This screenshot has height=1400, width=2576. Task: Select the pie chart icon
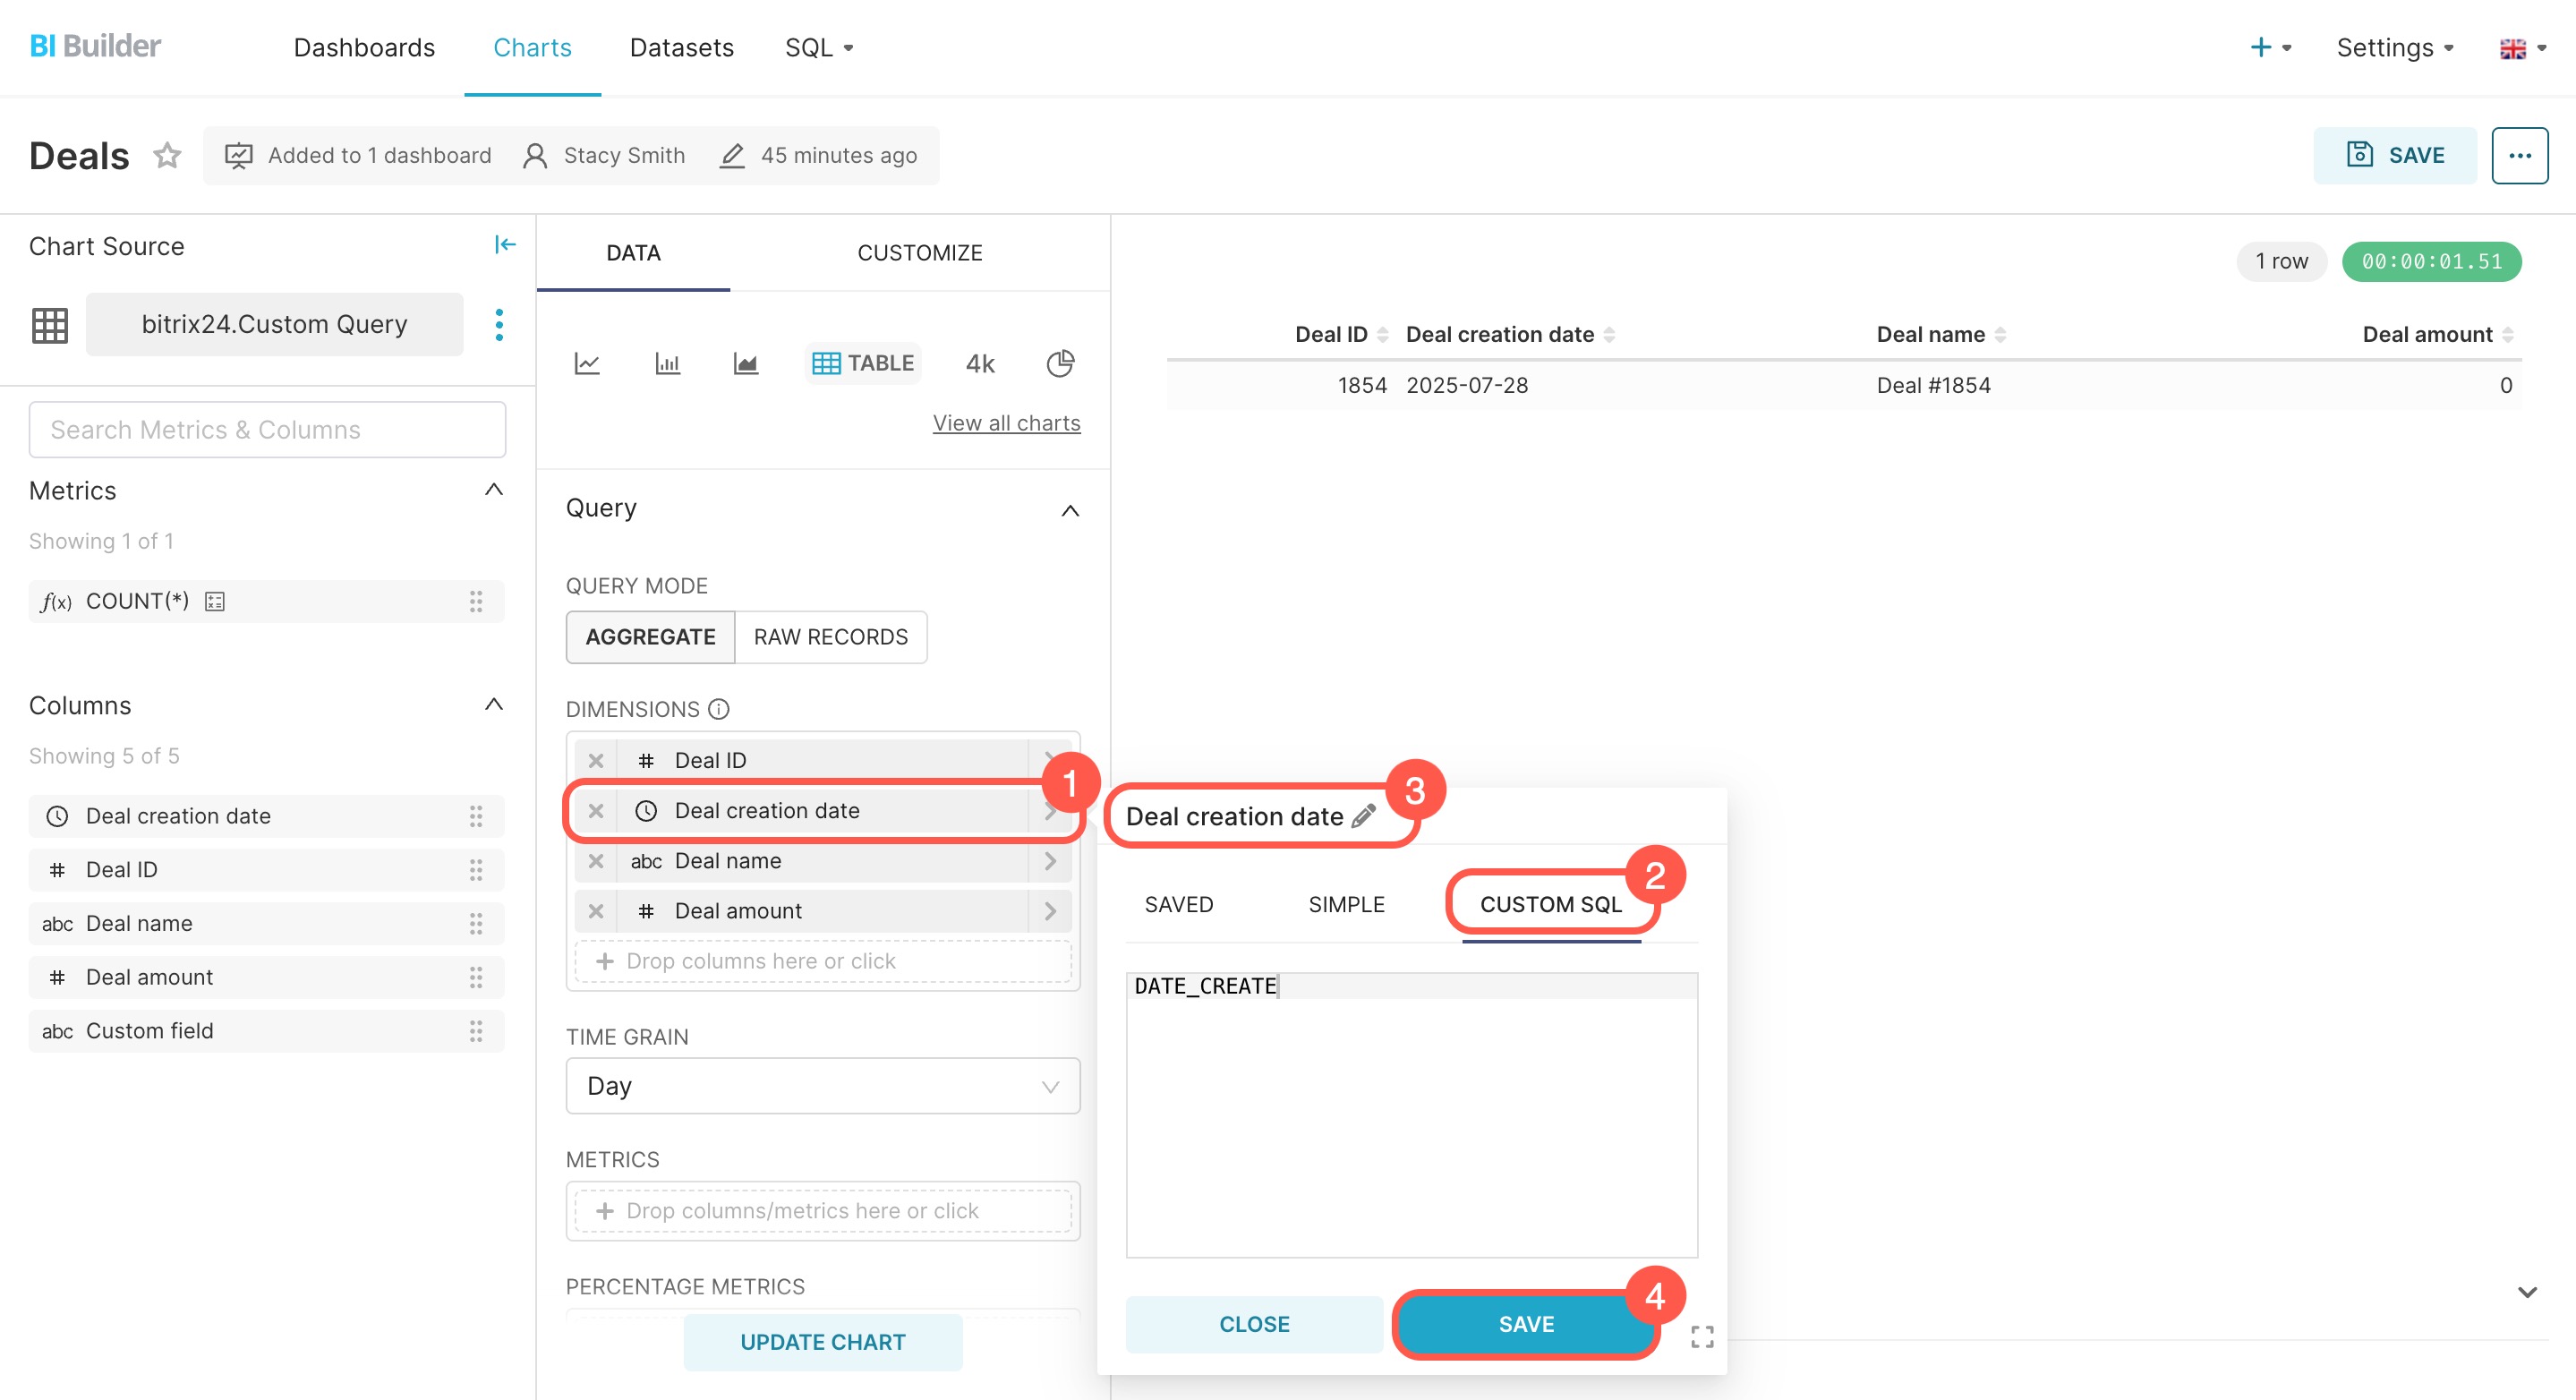click(1060, 363)
